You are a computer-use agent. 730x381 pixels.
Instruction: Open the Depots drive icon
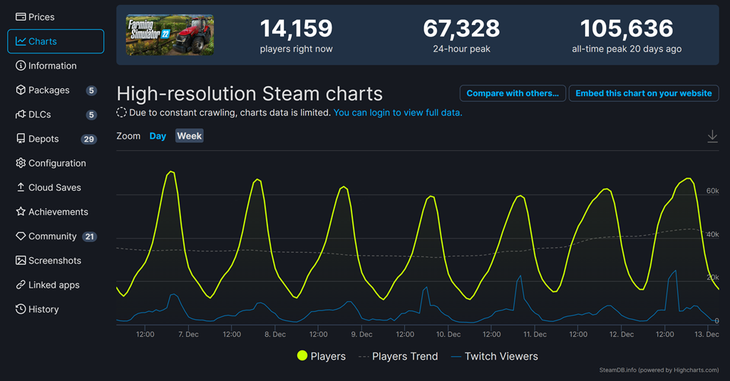20,138
